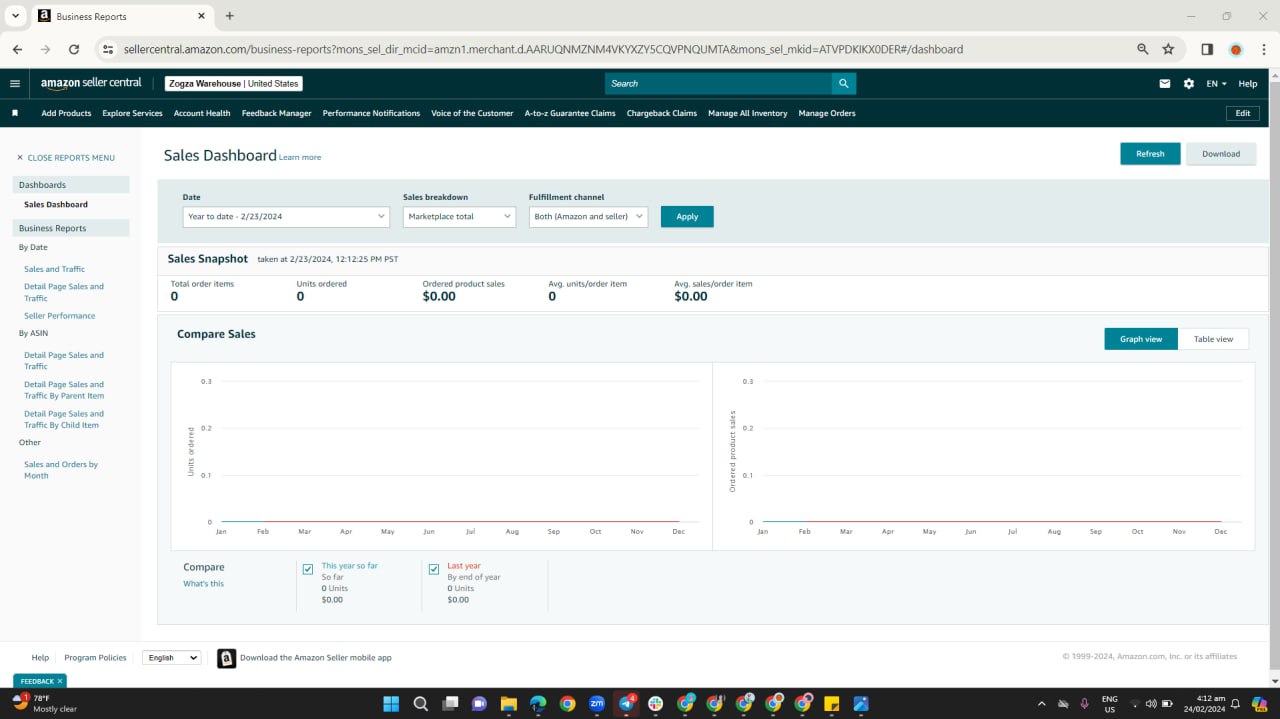Screen dimensions: 1280x719
Task: Click the Amazon Seller Central logo
Action: coord(91,83)
